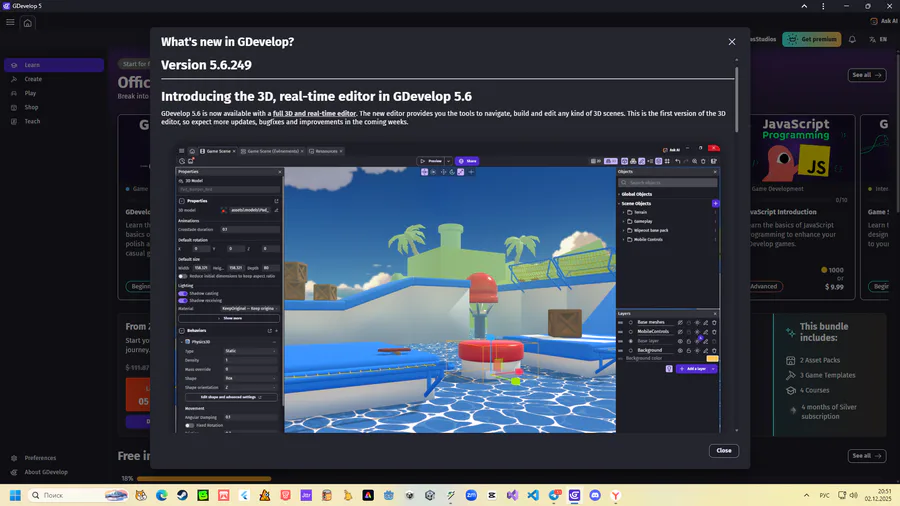
Task: Click the 3D editor preview image
Action: point(448,287)
